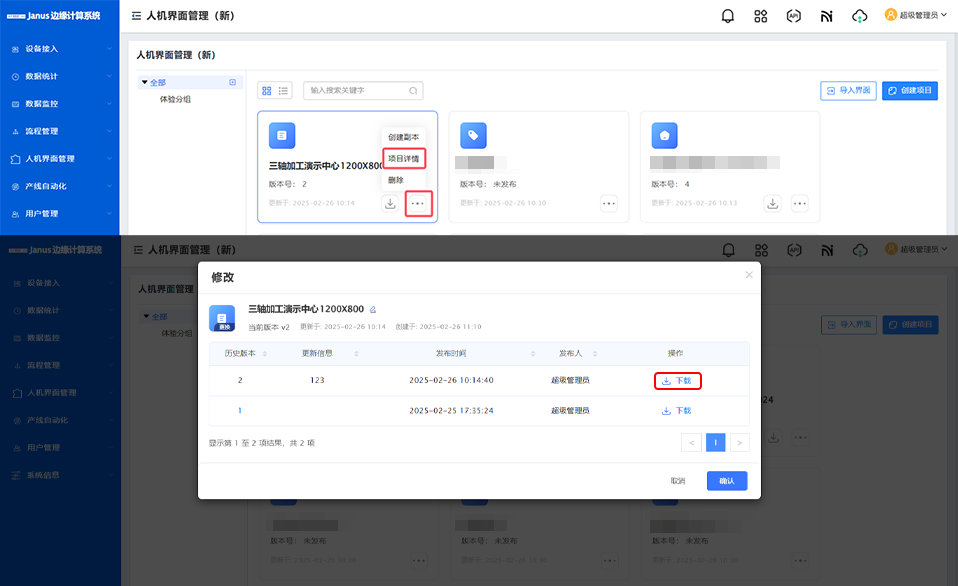Download the 三轴加工演示中心1200X800 project from its card
958x586 pixels.
click(x=390, y=203)
